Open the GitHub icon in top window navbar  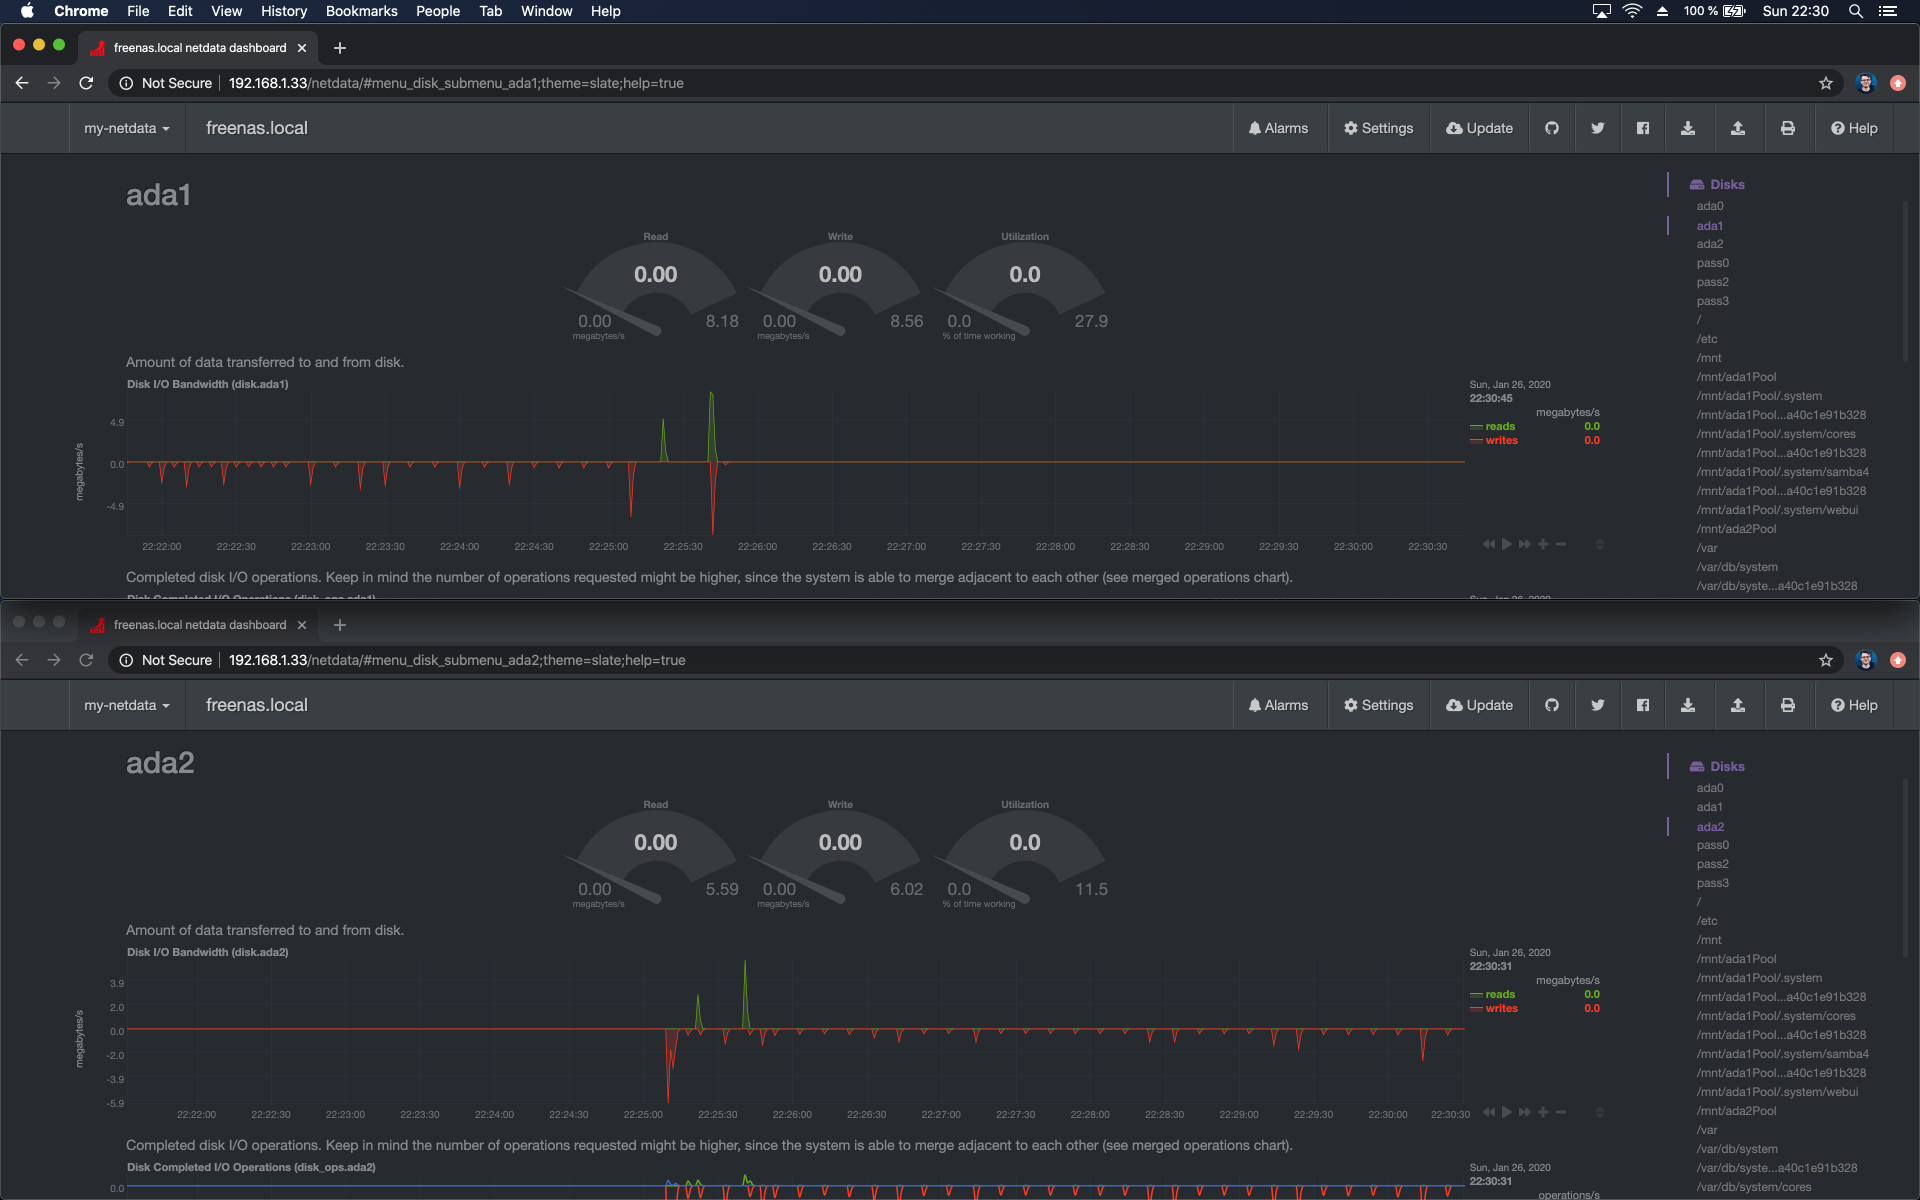tap(1551, 128)
